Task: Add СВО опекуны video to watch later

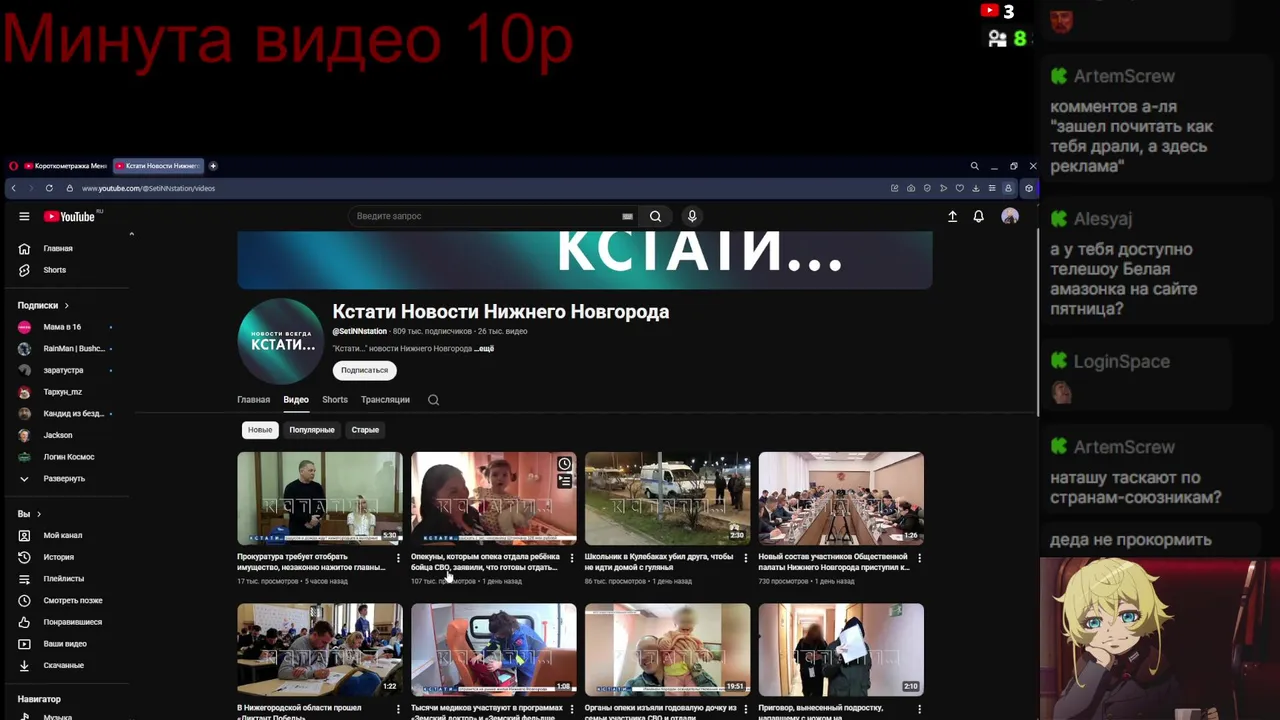Action: pos(565,464)
